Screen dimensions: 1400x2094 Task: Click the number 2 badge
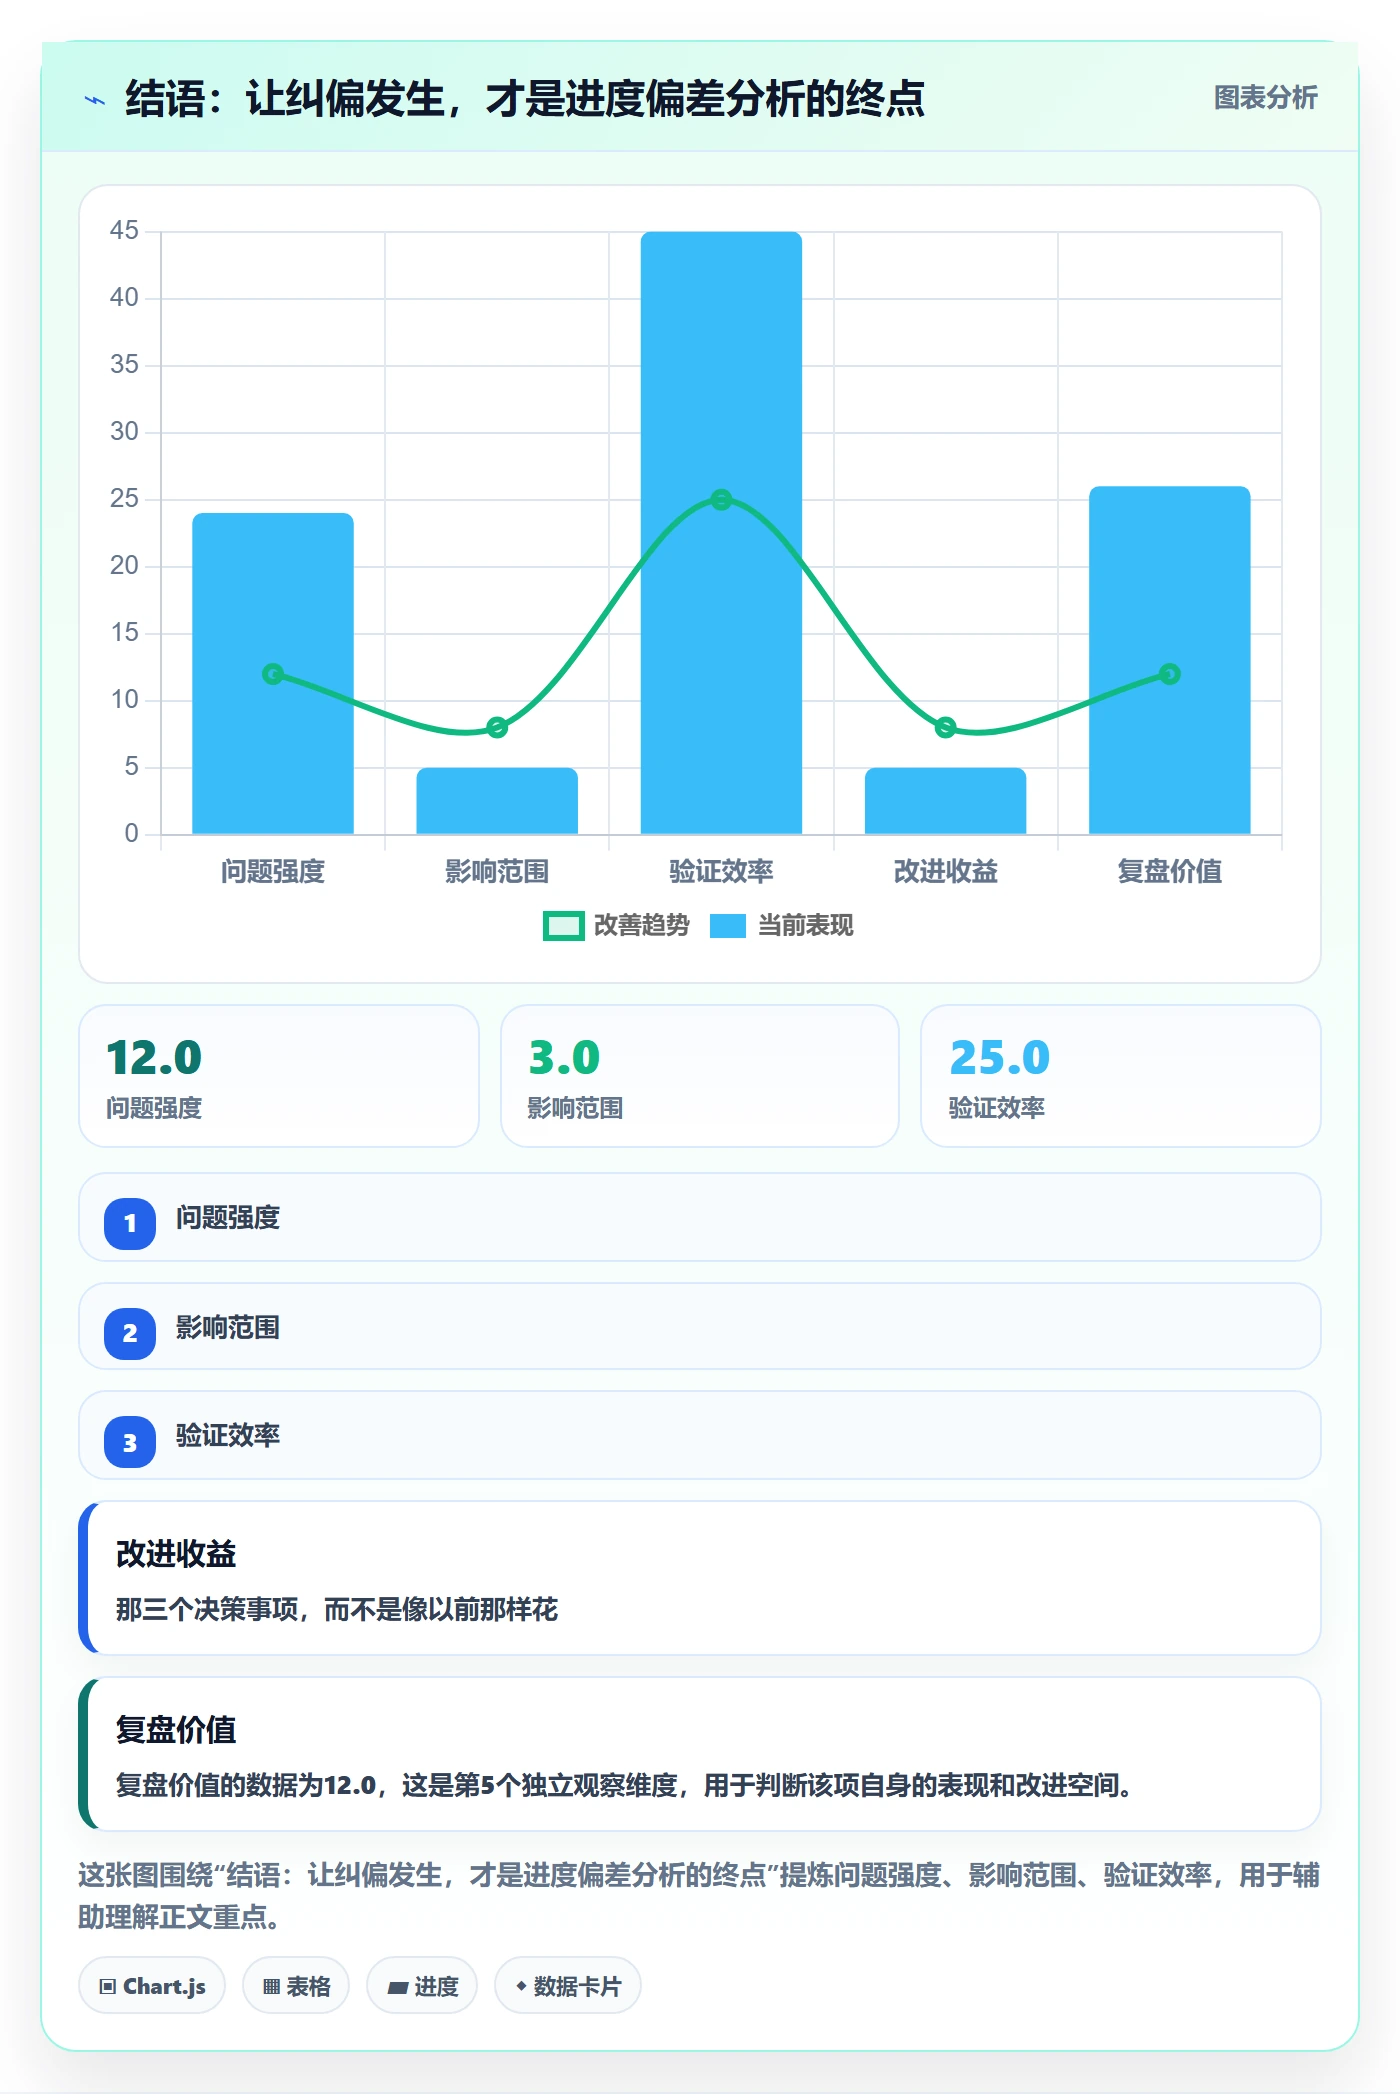[130, 1333]
